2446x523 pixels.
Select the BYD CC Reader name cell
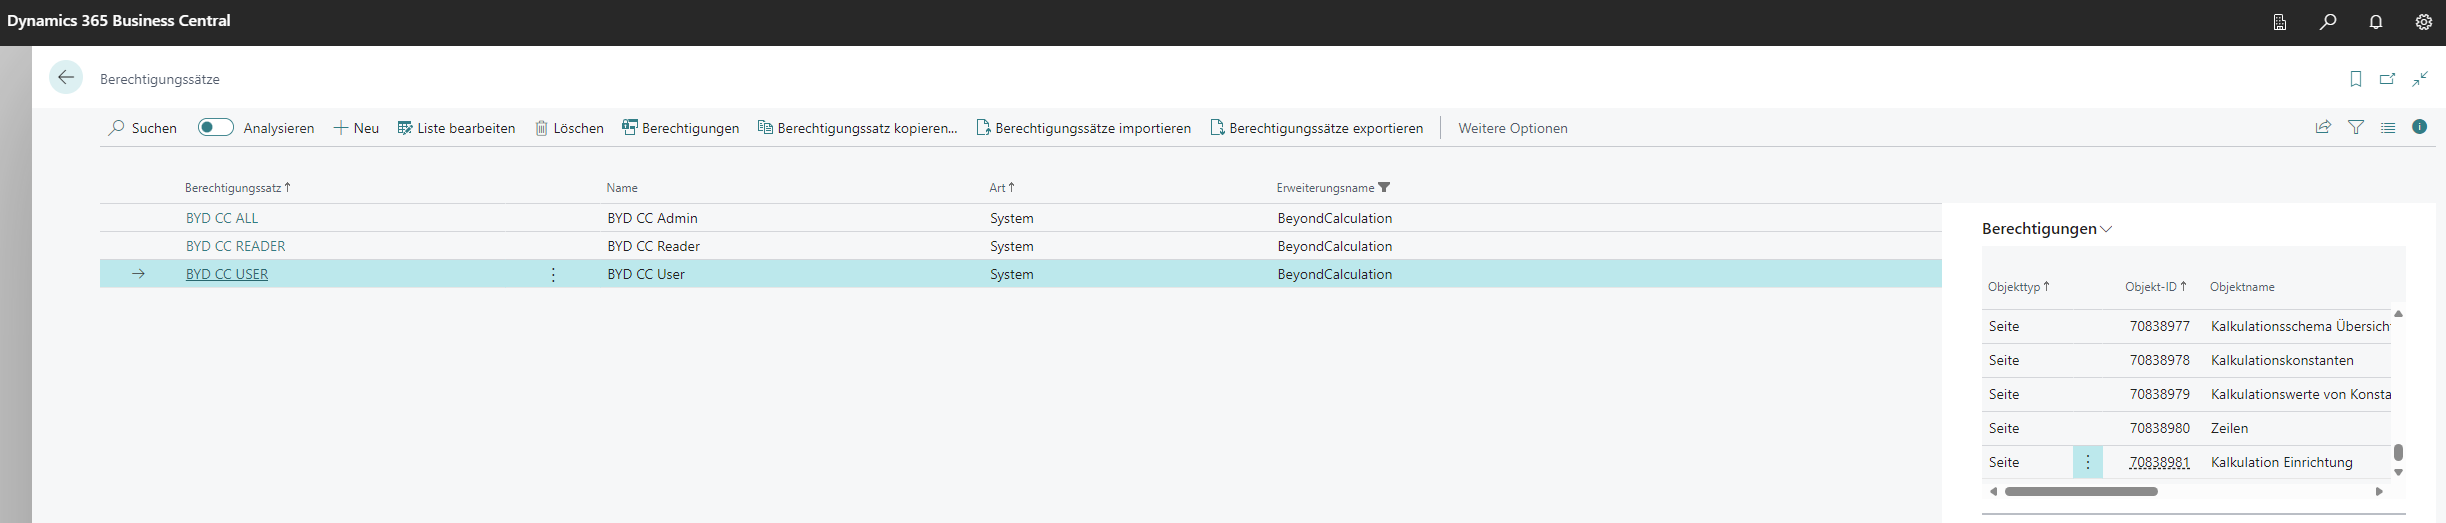coord(653,246)
